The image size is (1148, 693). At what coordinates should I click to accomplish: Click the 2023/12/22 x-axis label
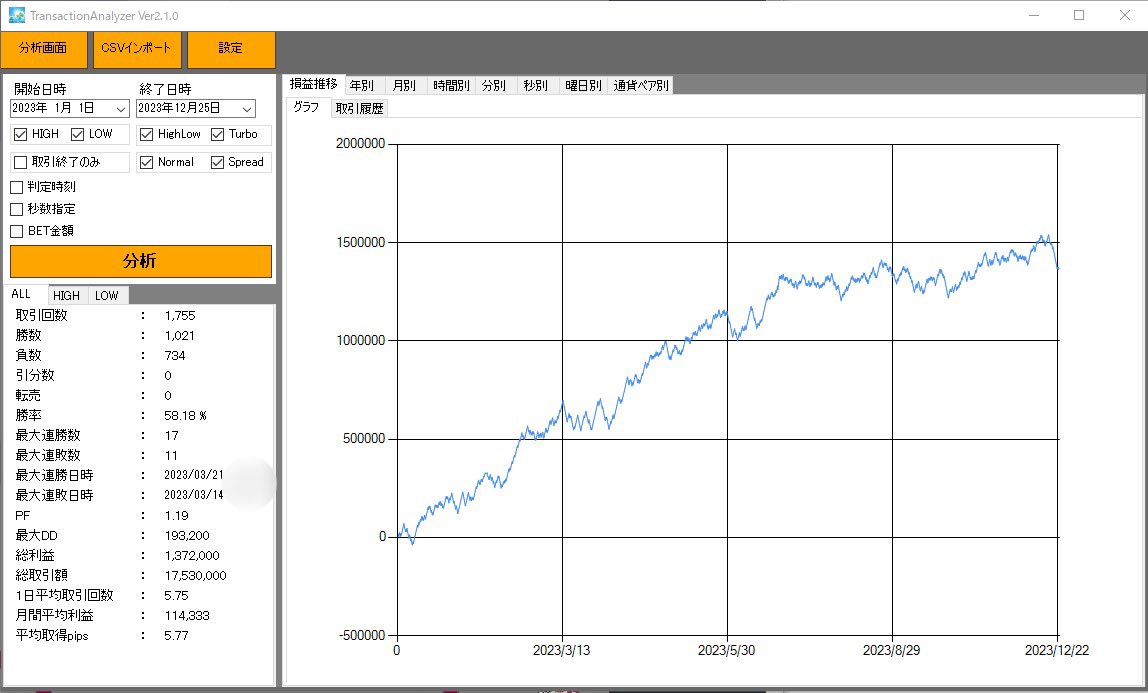click(1056, 651)
